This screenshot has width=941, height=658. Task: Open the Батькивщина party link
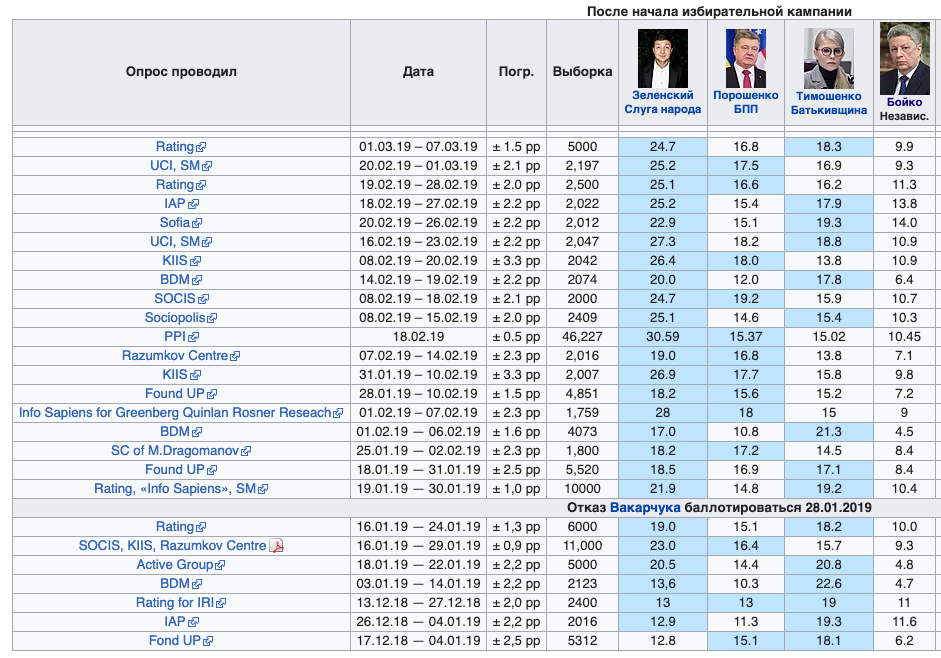[x=828, y=110]
